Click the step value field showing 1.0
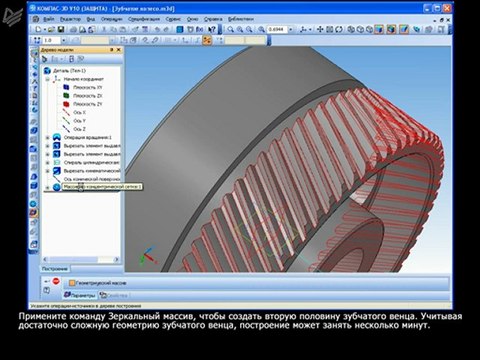Screen dimensions: 480x360 51,40
